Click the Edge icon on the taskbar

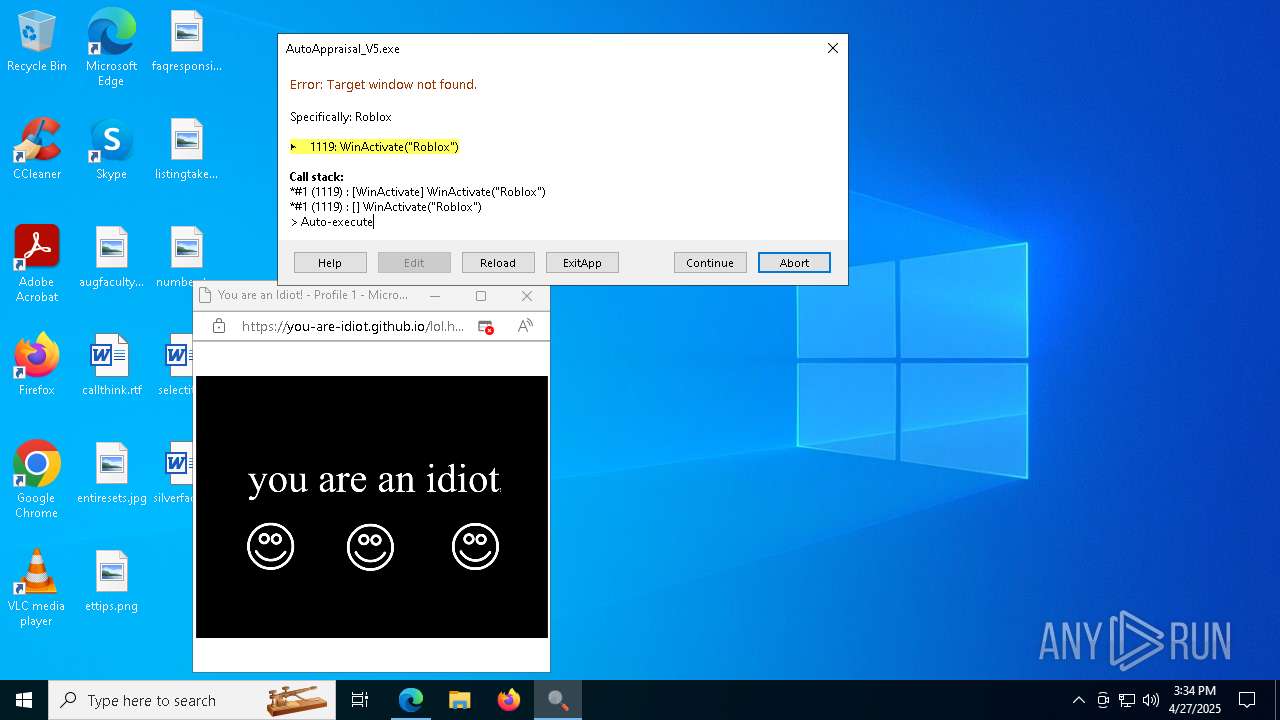tap(411, 700)
